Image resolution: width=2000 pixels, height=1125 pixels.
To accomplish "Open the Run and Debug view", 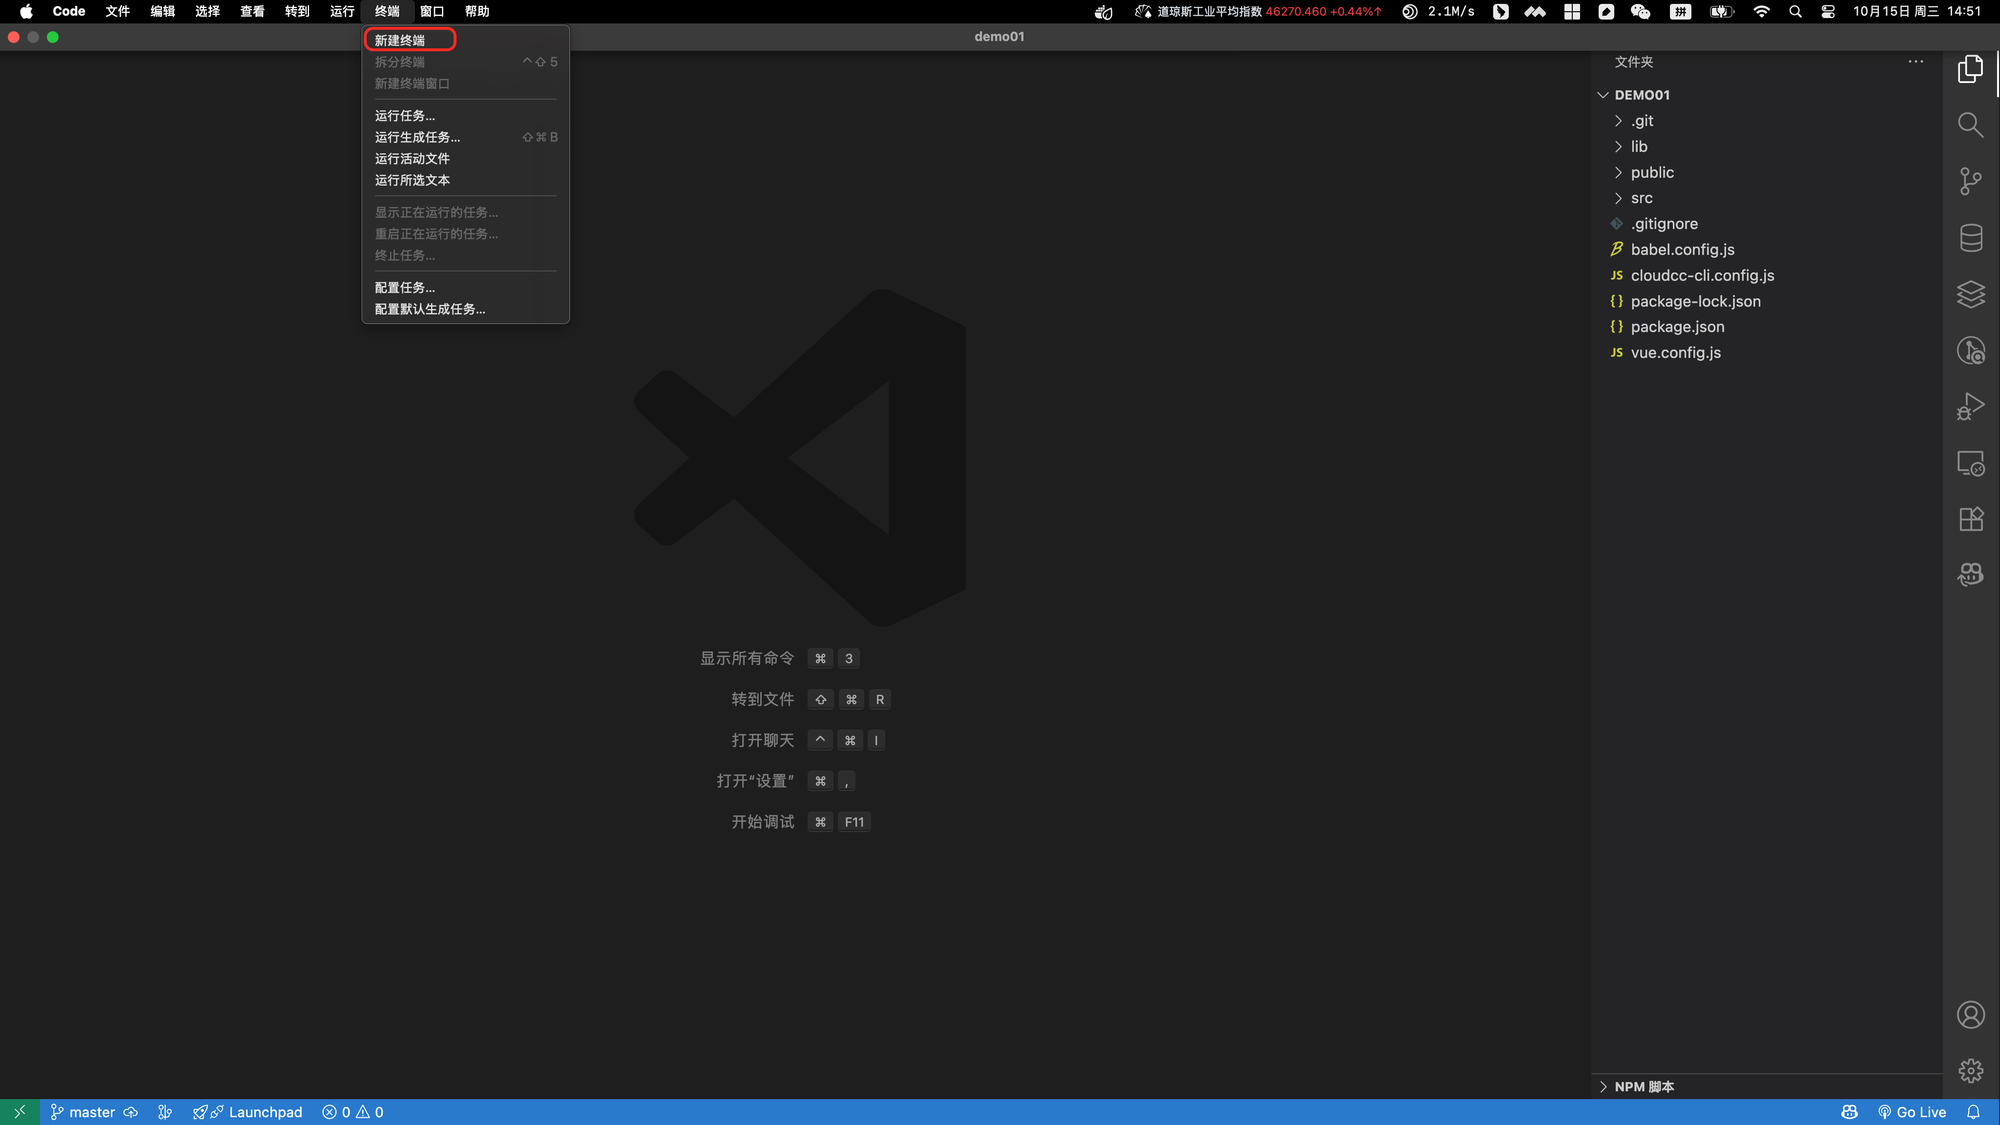I will (x=1970, y=406).
